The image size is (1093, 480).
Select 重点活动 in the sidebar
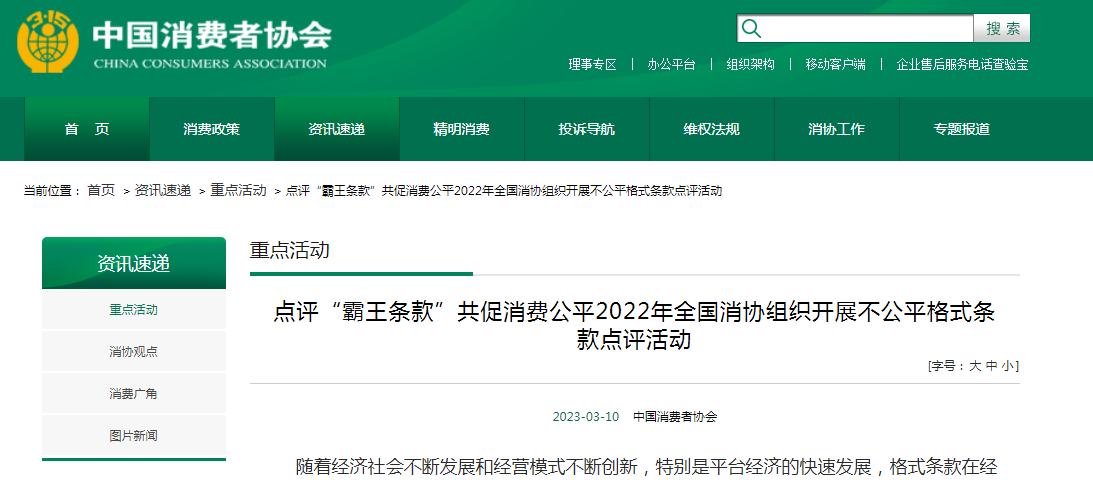click(134, 310)
